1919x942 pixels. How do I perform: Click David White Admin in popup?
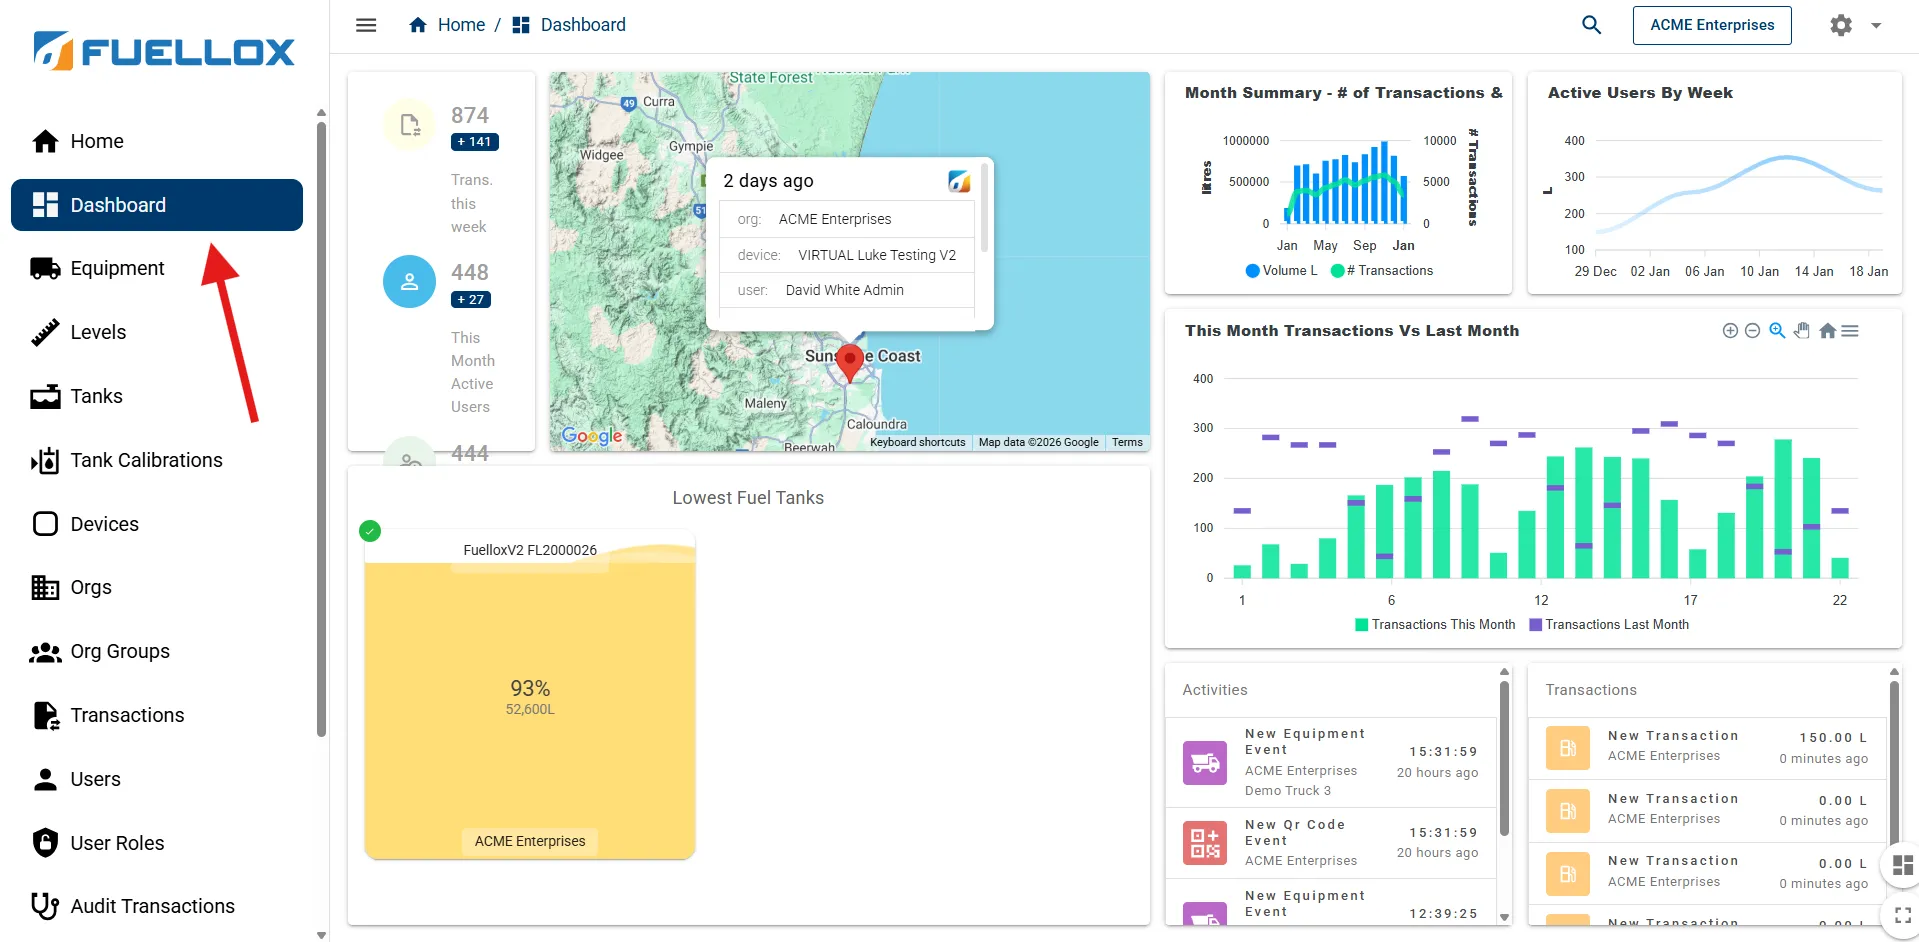pyautogui.click(x=845, y=290)
